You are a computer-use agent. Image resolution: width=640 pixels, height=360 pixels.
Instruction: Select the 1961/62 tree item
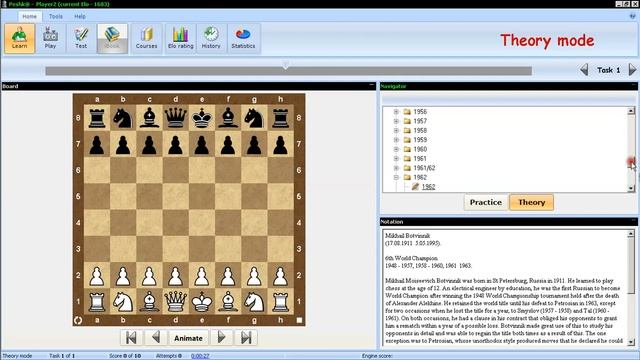click(x=424, y=168)
